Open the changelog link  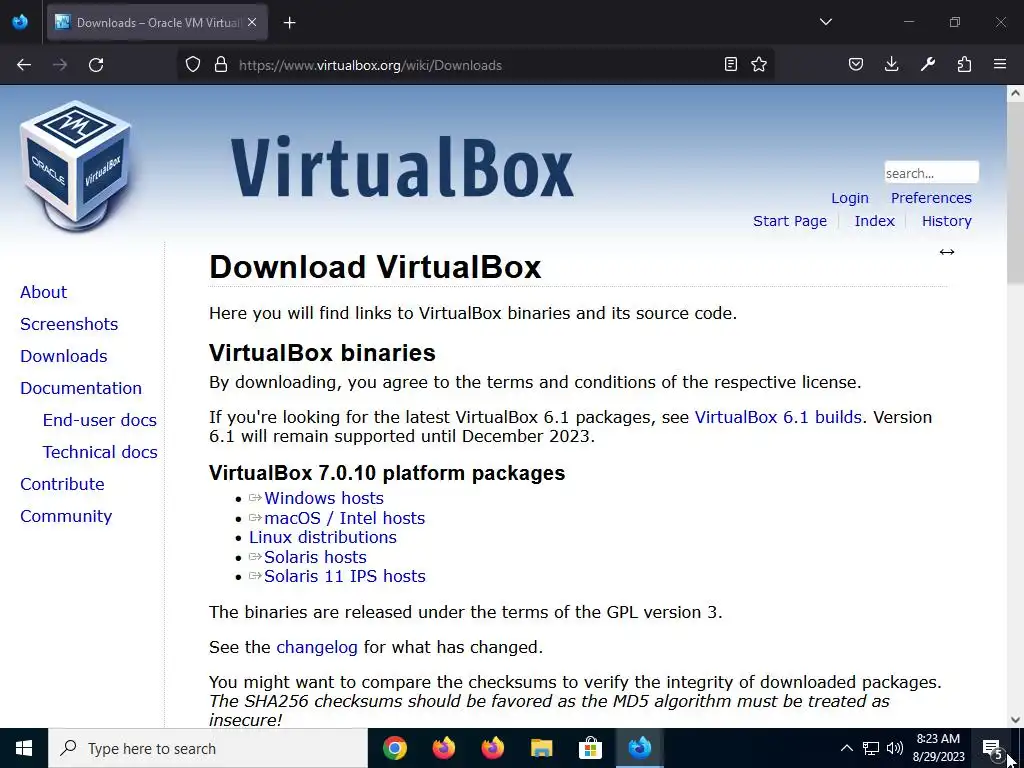point(317,647)
